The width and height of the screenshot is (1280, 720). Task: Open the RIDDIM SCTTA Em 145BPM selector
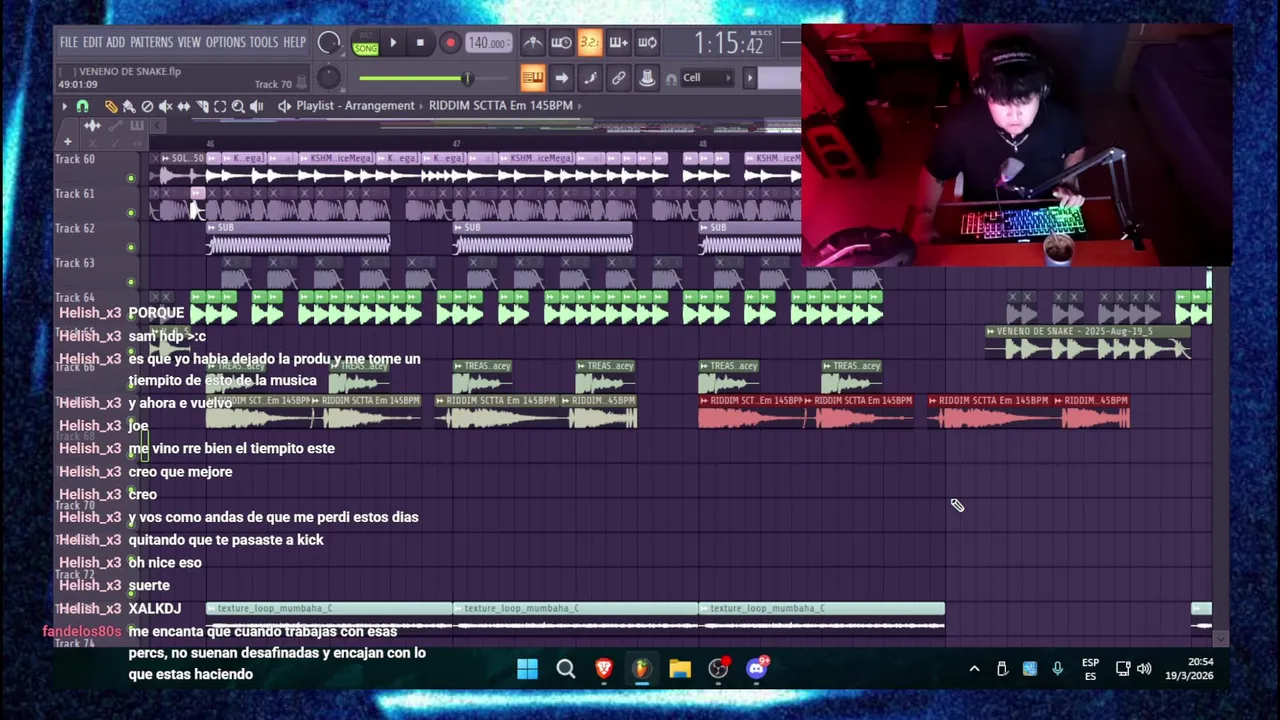pyautogui.click(x=501, y=106)
